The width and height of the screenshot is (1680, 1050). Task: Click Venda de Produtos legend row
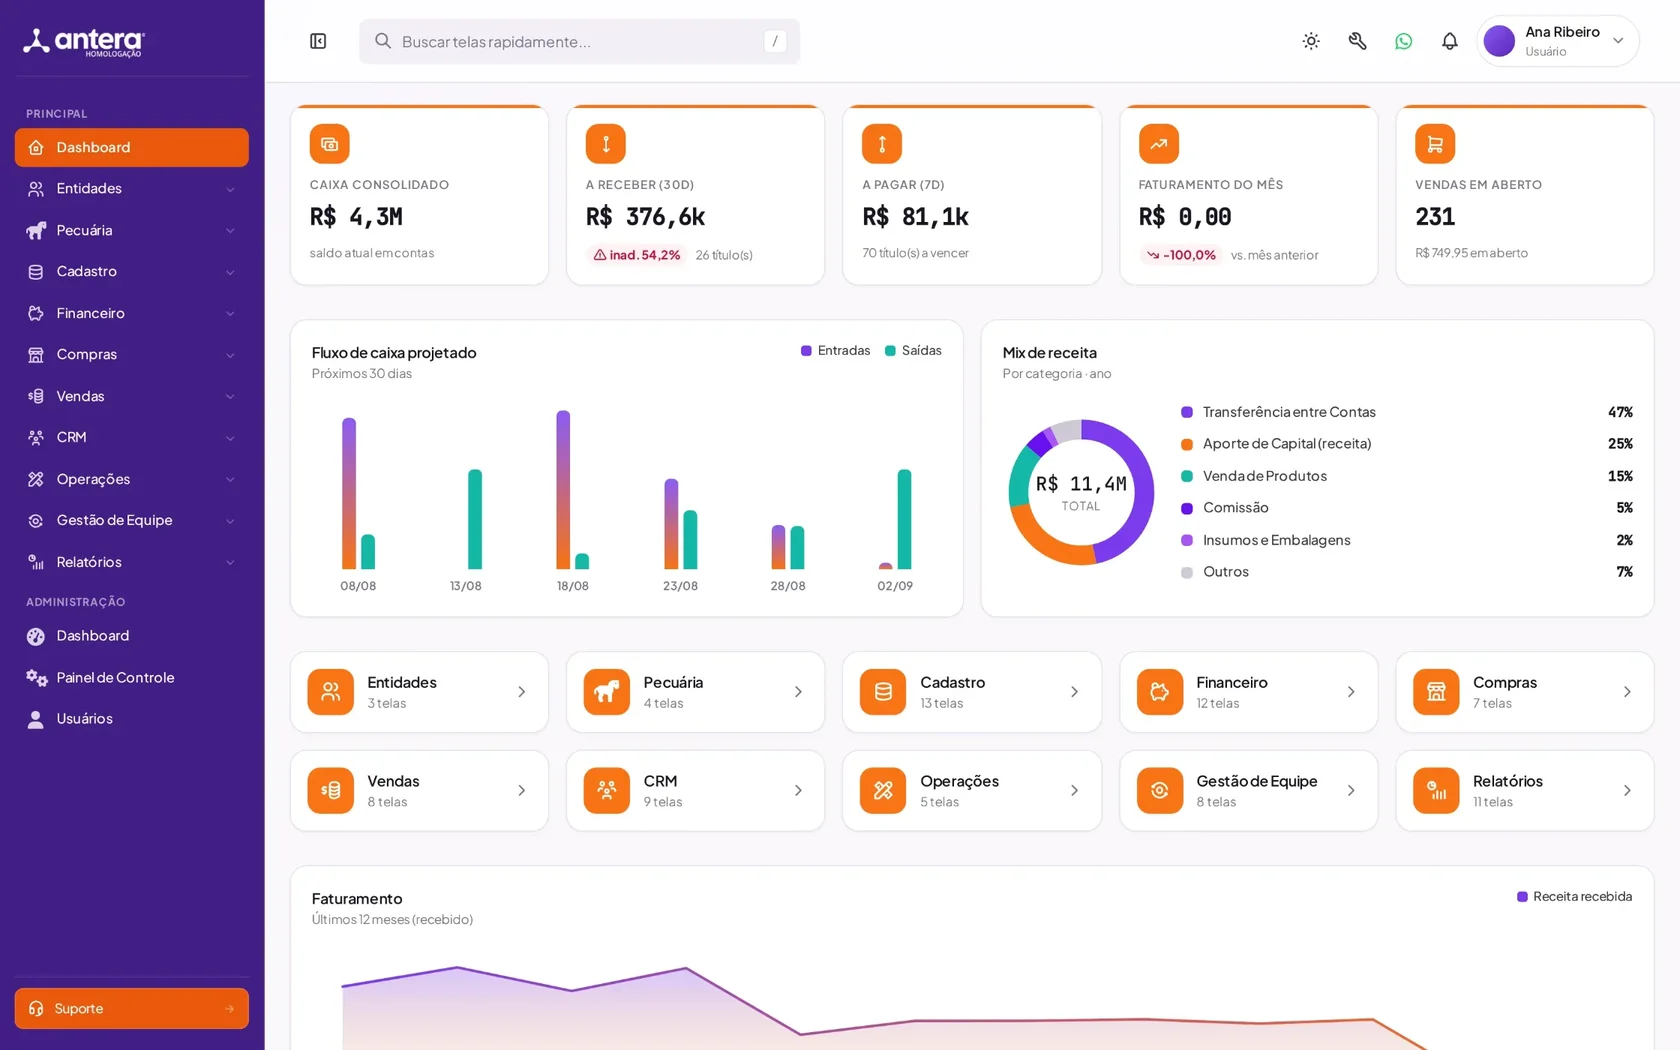click(1407, 476)
